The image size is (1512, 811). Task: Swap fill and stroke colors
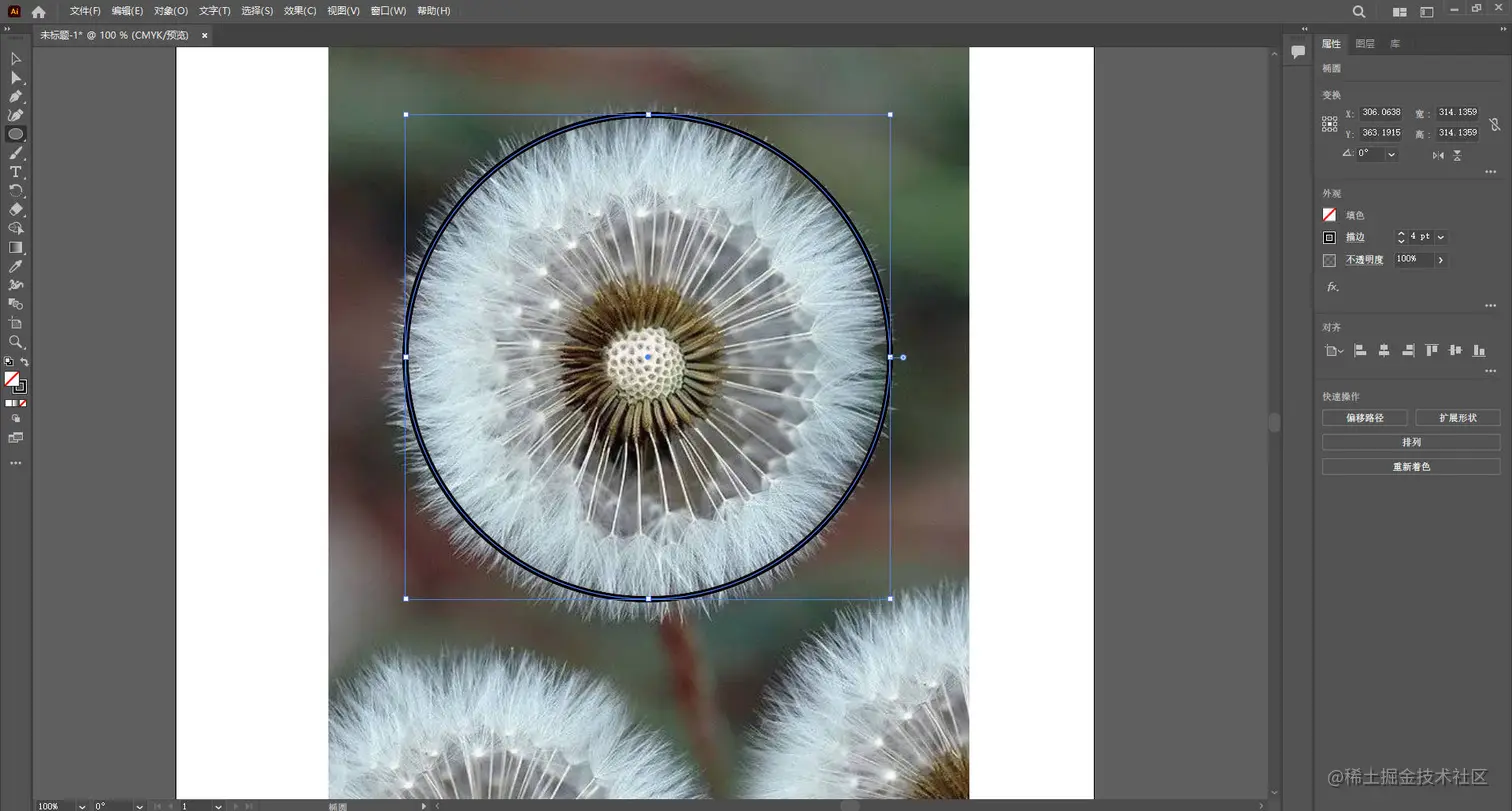[x=24, y=362]
